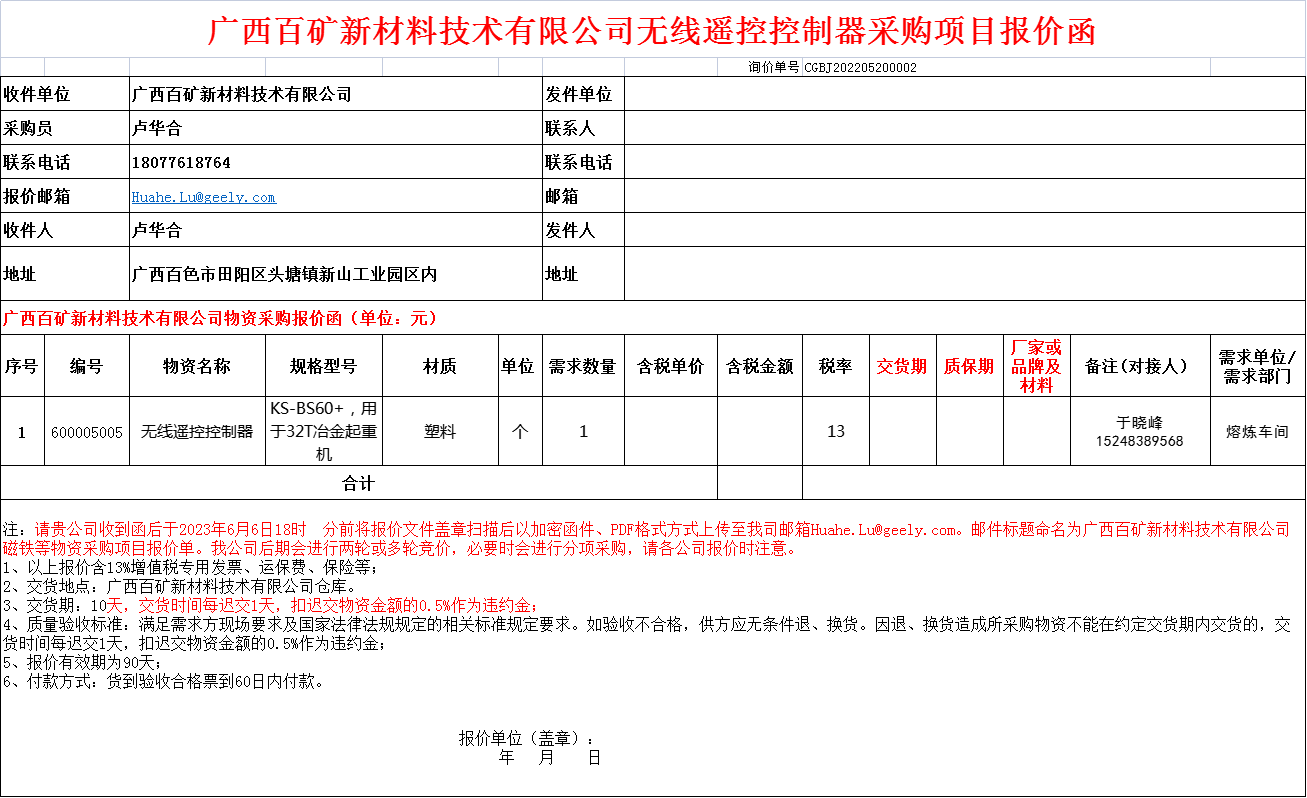Click the 材质 column header
Viewport: 1307px width, 798px height.
coord(440,366)
